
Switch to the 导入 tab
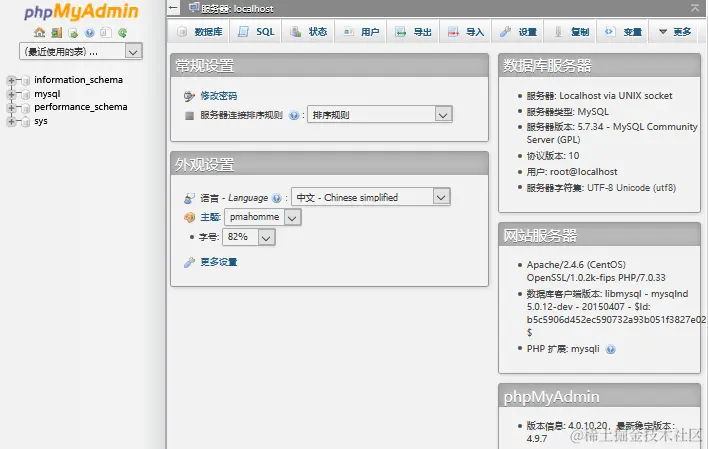(466, 32)
